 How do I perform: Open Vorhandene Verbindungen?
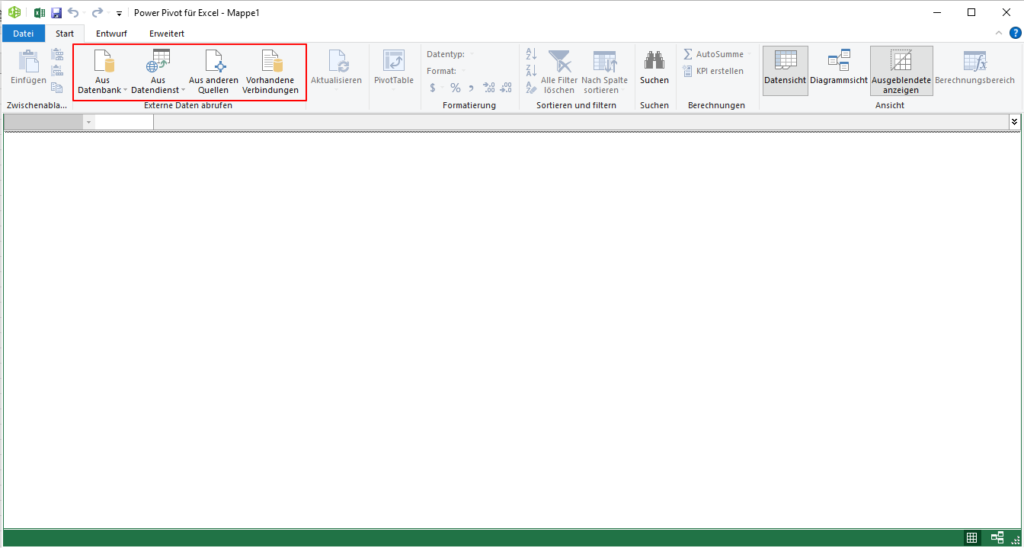coord(270,72)
